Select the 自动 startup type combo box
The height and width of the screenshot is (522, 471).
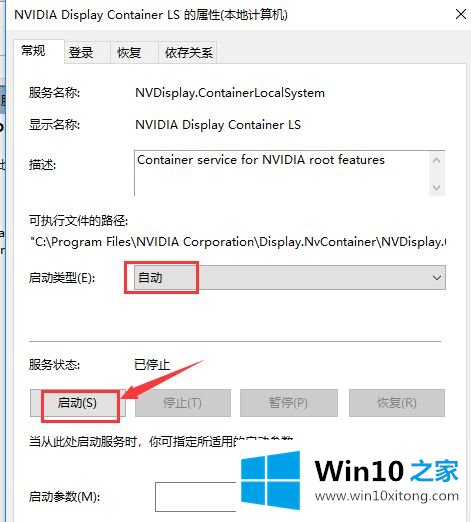[x=290, y=277]
